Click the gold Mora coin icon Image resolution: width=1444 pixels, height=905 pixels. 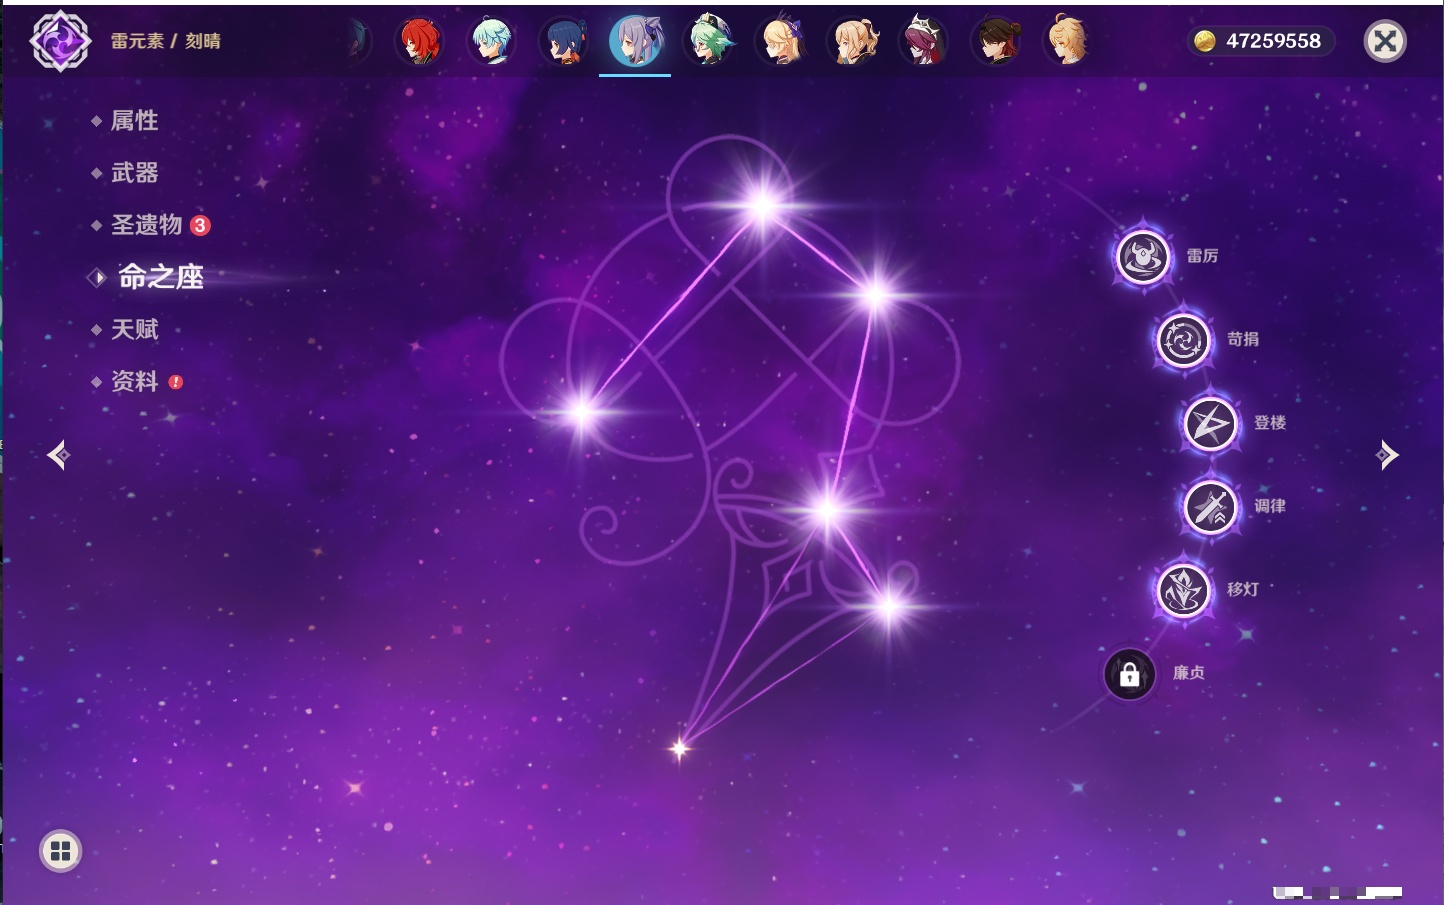(1205, 41)
